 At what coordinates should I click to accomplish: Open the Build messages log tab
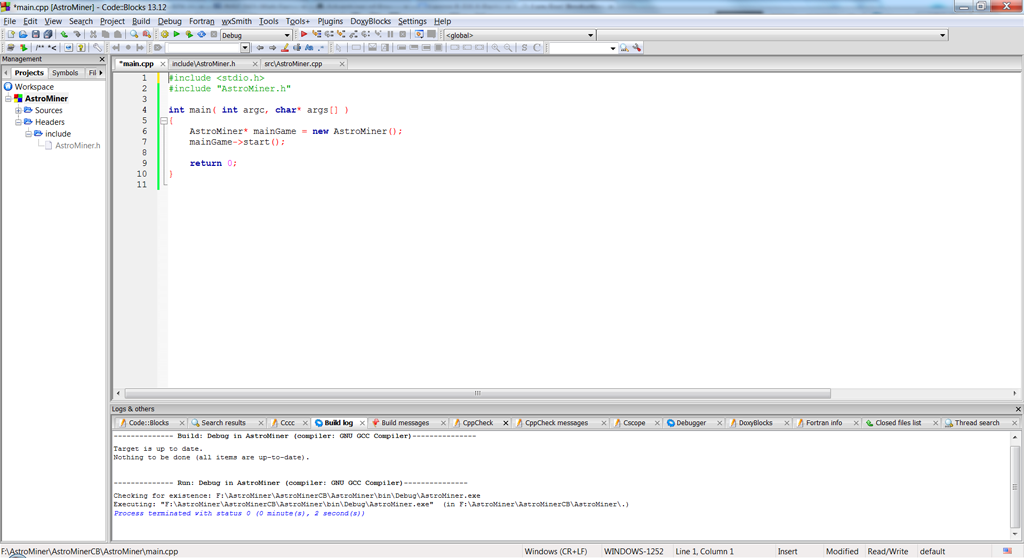click(405, 423)
